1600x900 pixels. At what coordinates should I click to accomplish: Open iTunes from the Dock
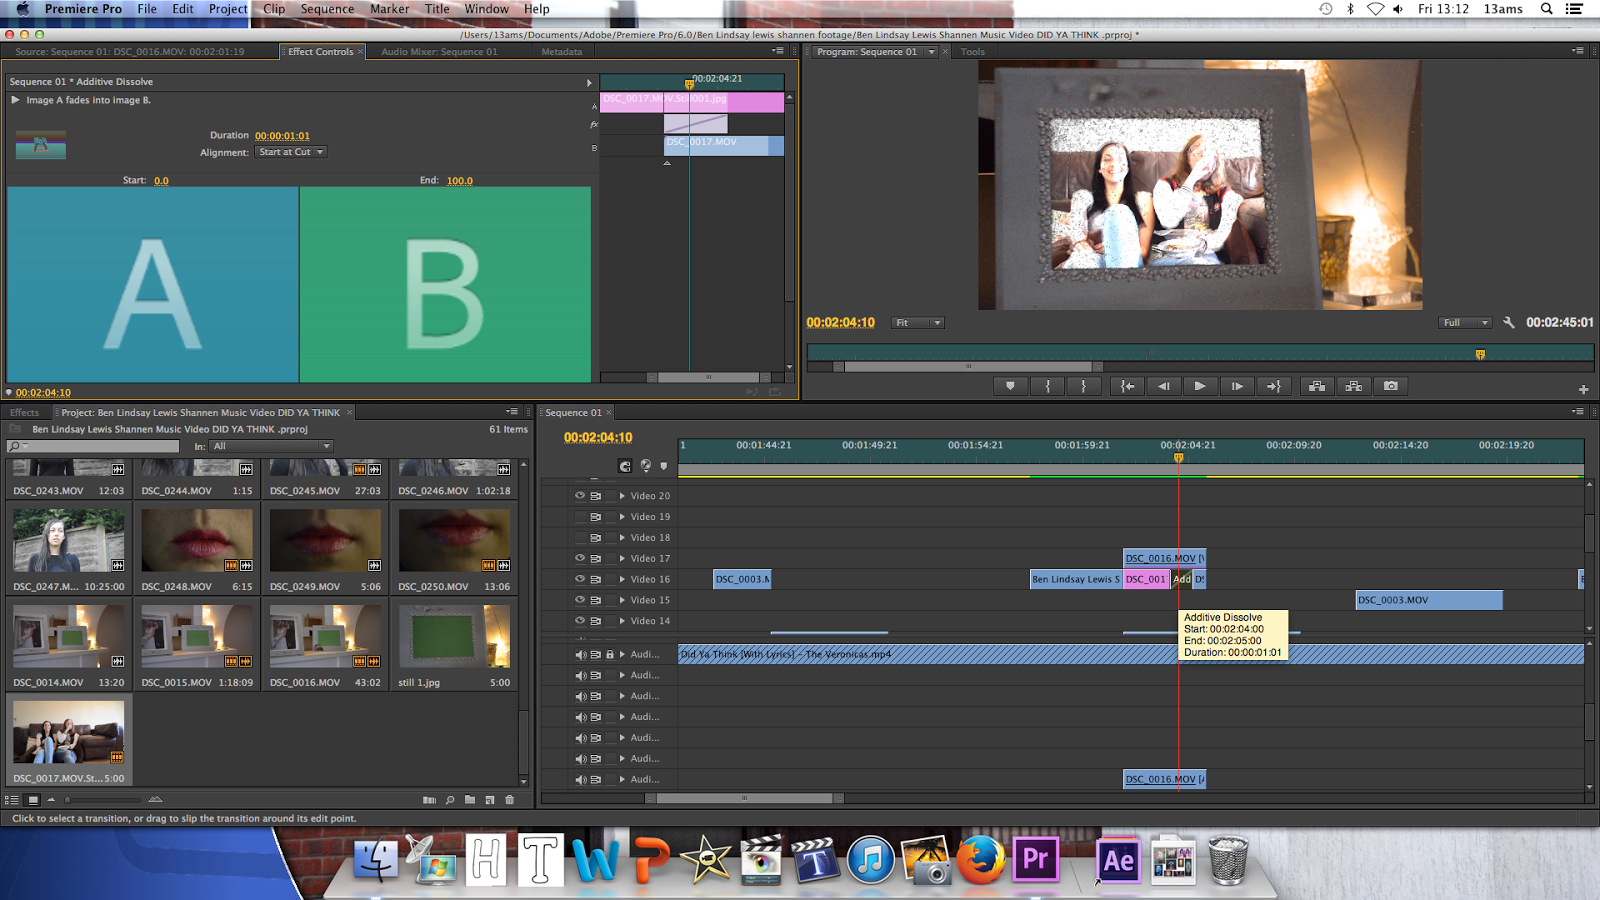click(x=871, y=860)
